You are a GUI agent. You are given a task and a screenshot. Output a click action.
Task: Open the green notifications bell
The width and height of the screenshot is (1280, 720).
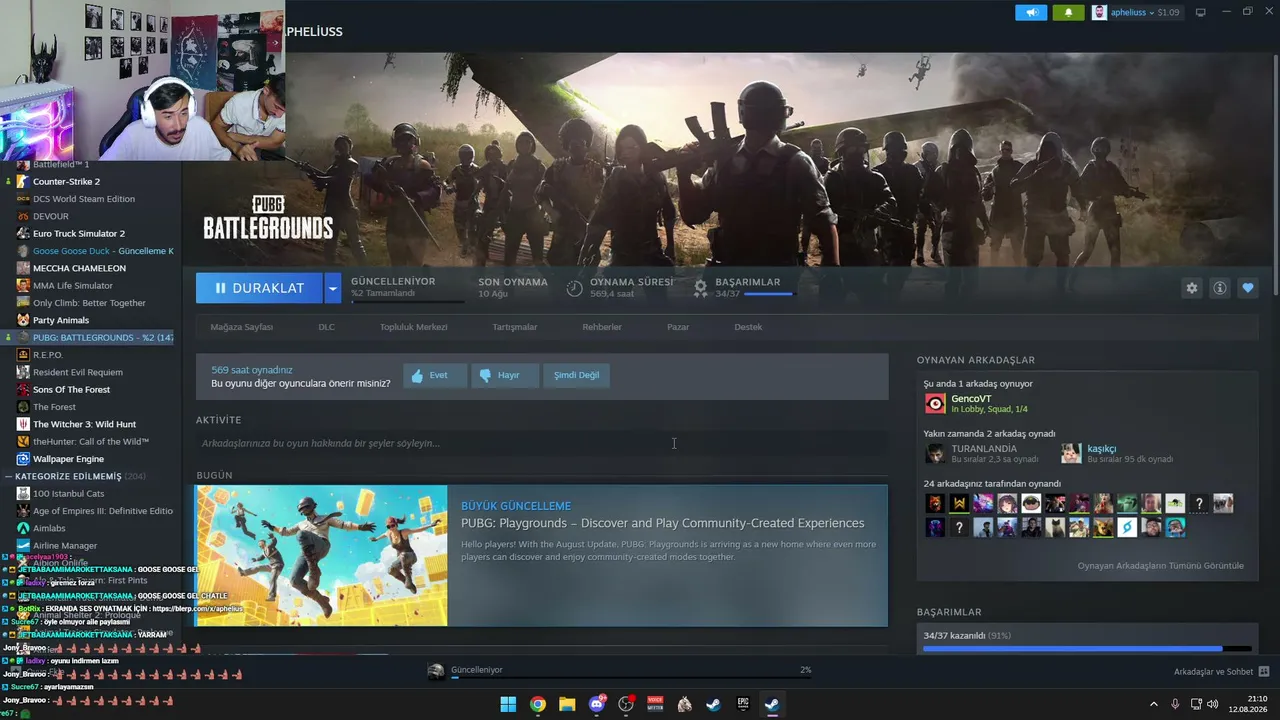pyautogui.click(x=1068, y=12)
